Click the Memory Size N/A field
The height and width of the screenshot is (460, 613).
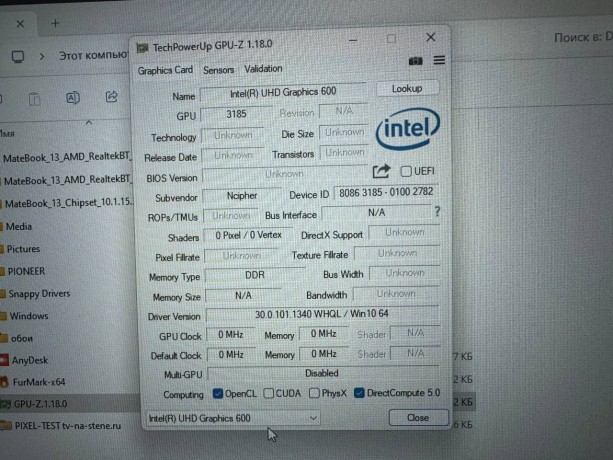click(x=243, y=296)
